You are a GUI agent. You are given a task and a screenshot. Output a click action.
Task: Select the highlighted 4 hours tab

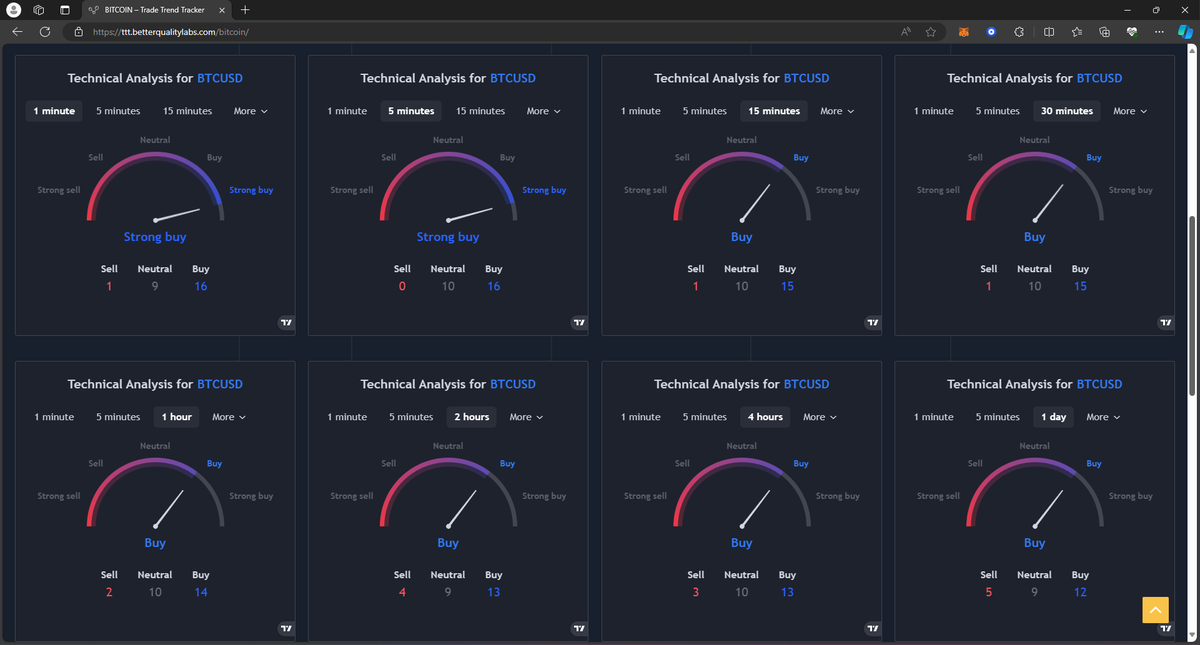[x=766, y=417]
